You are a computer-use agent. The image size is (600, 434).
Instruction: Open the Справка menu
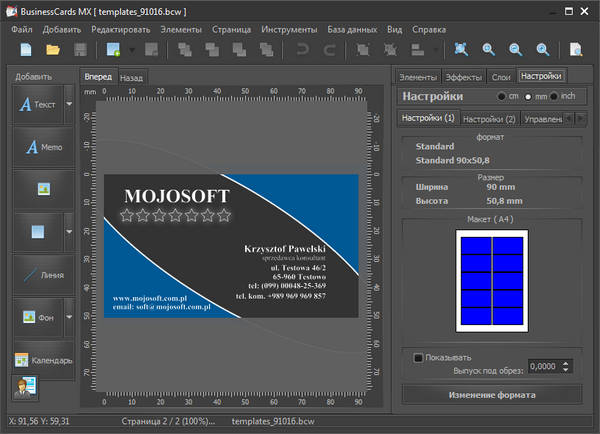pos(429,29)
